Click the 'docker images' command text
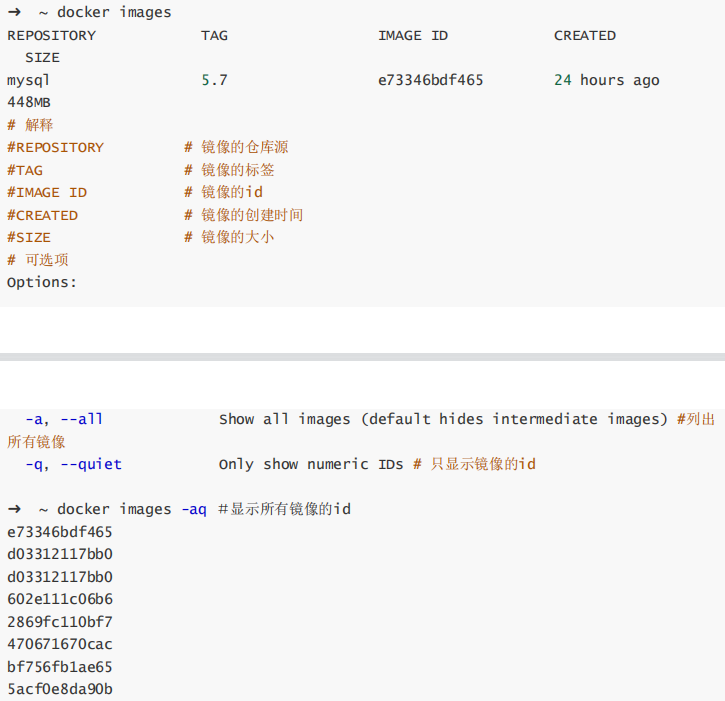725x701 pixels. point(114,12)
